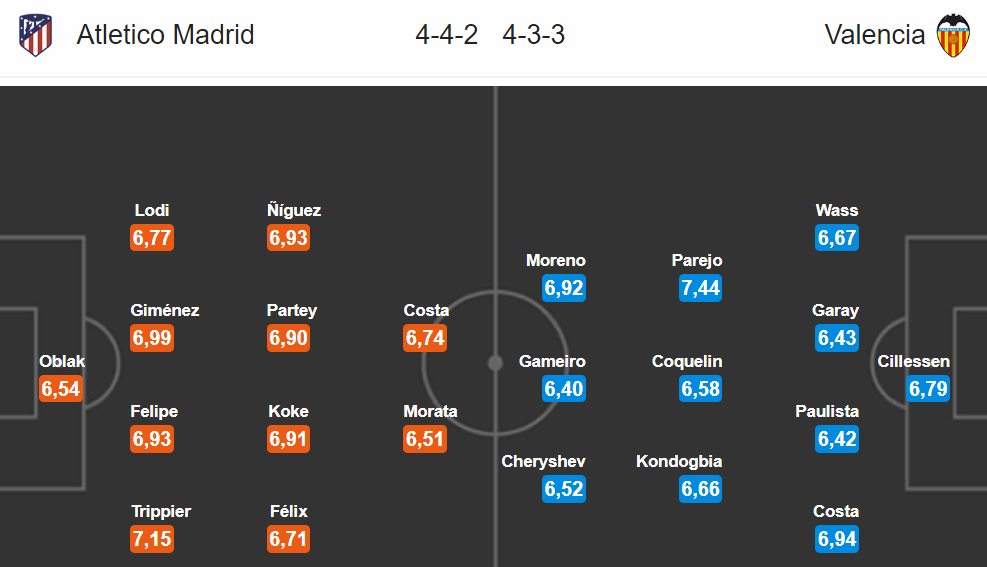Click Trippier's 7,15 rating badge
987x567 pixels.
(x=152, y=539)
